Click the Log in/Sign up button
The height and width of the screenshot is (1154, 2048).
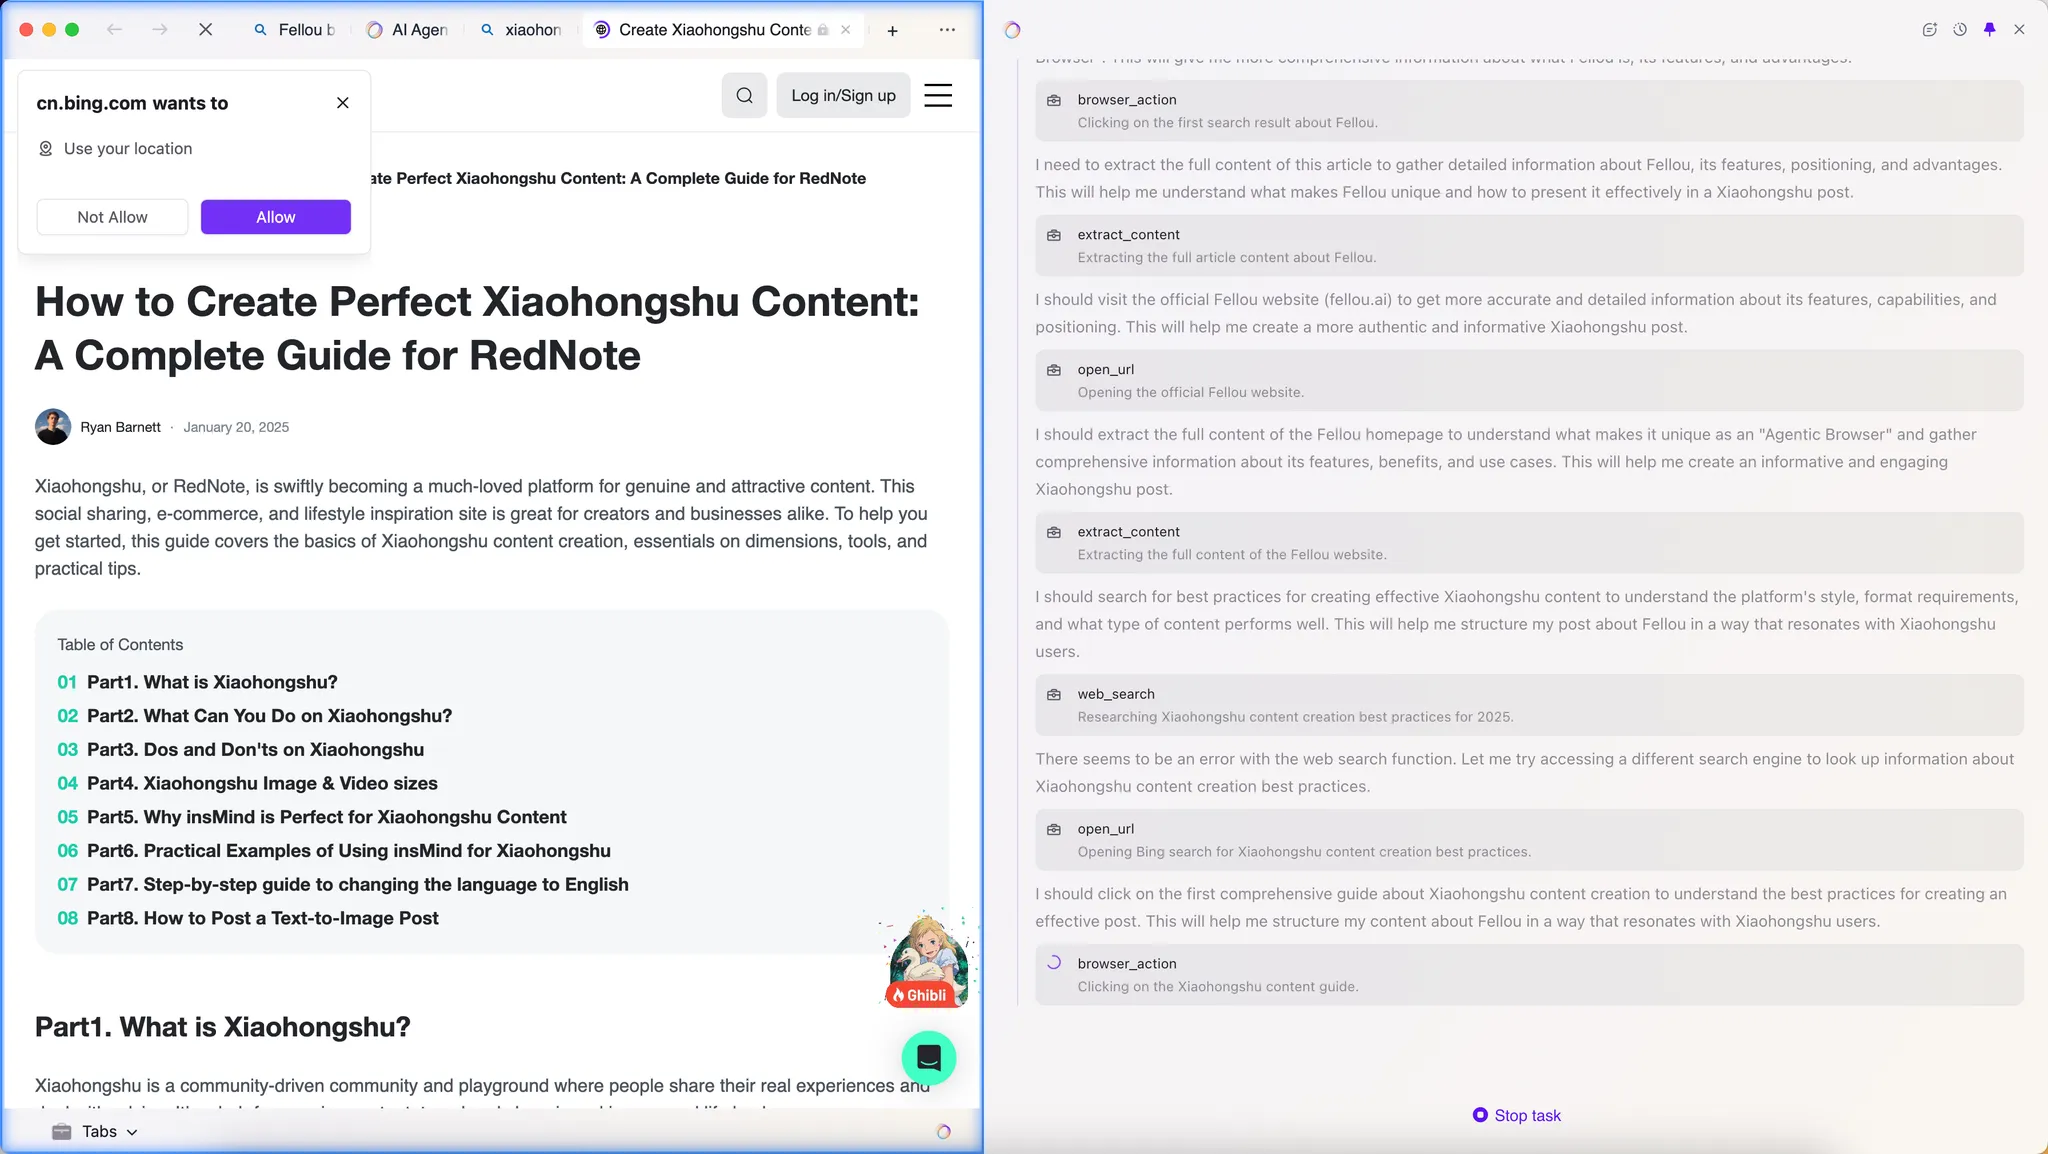(x=843, y=95)
